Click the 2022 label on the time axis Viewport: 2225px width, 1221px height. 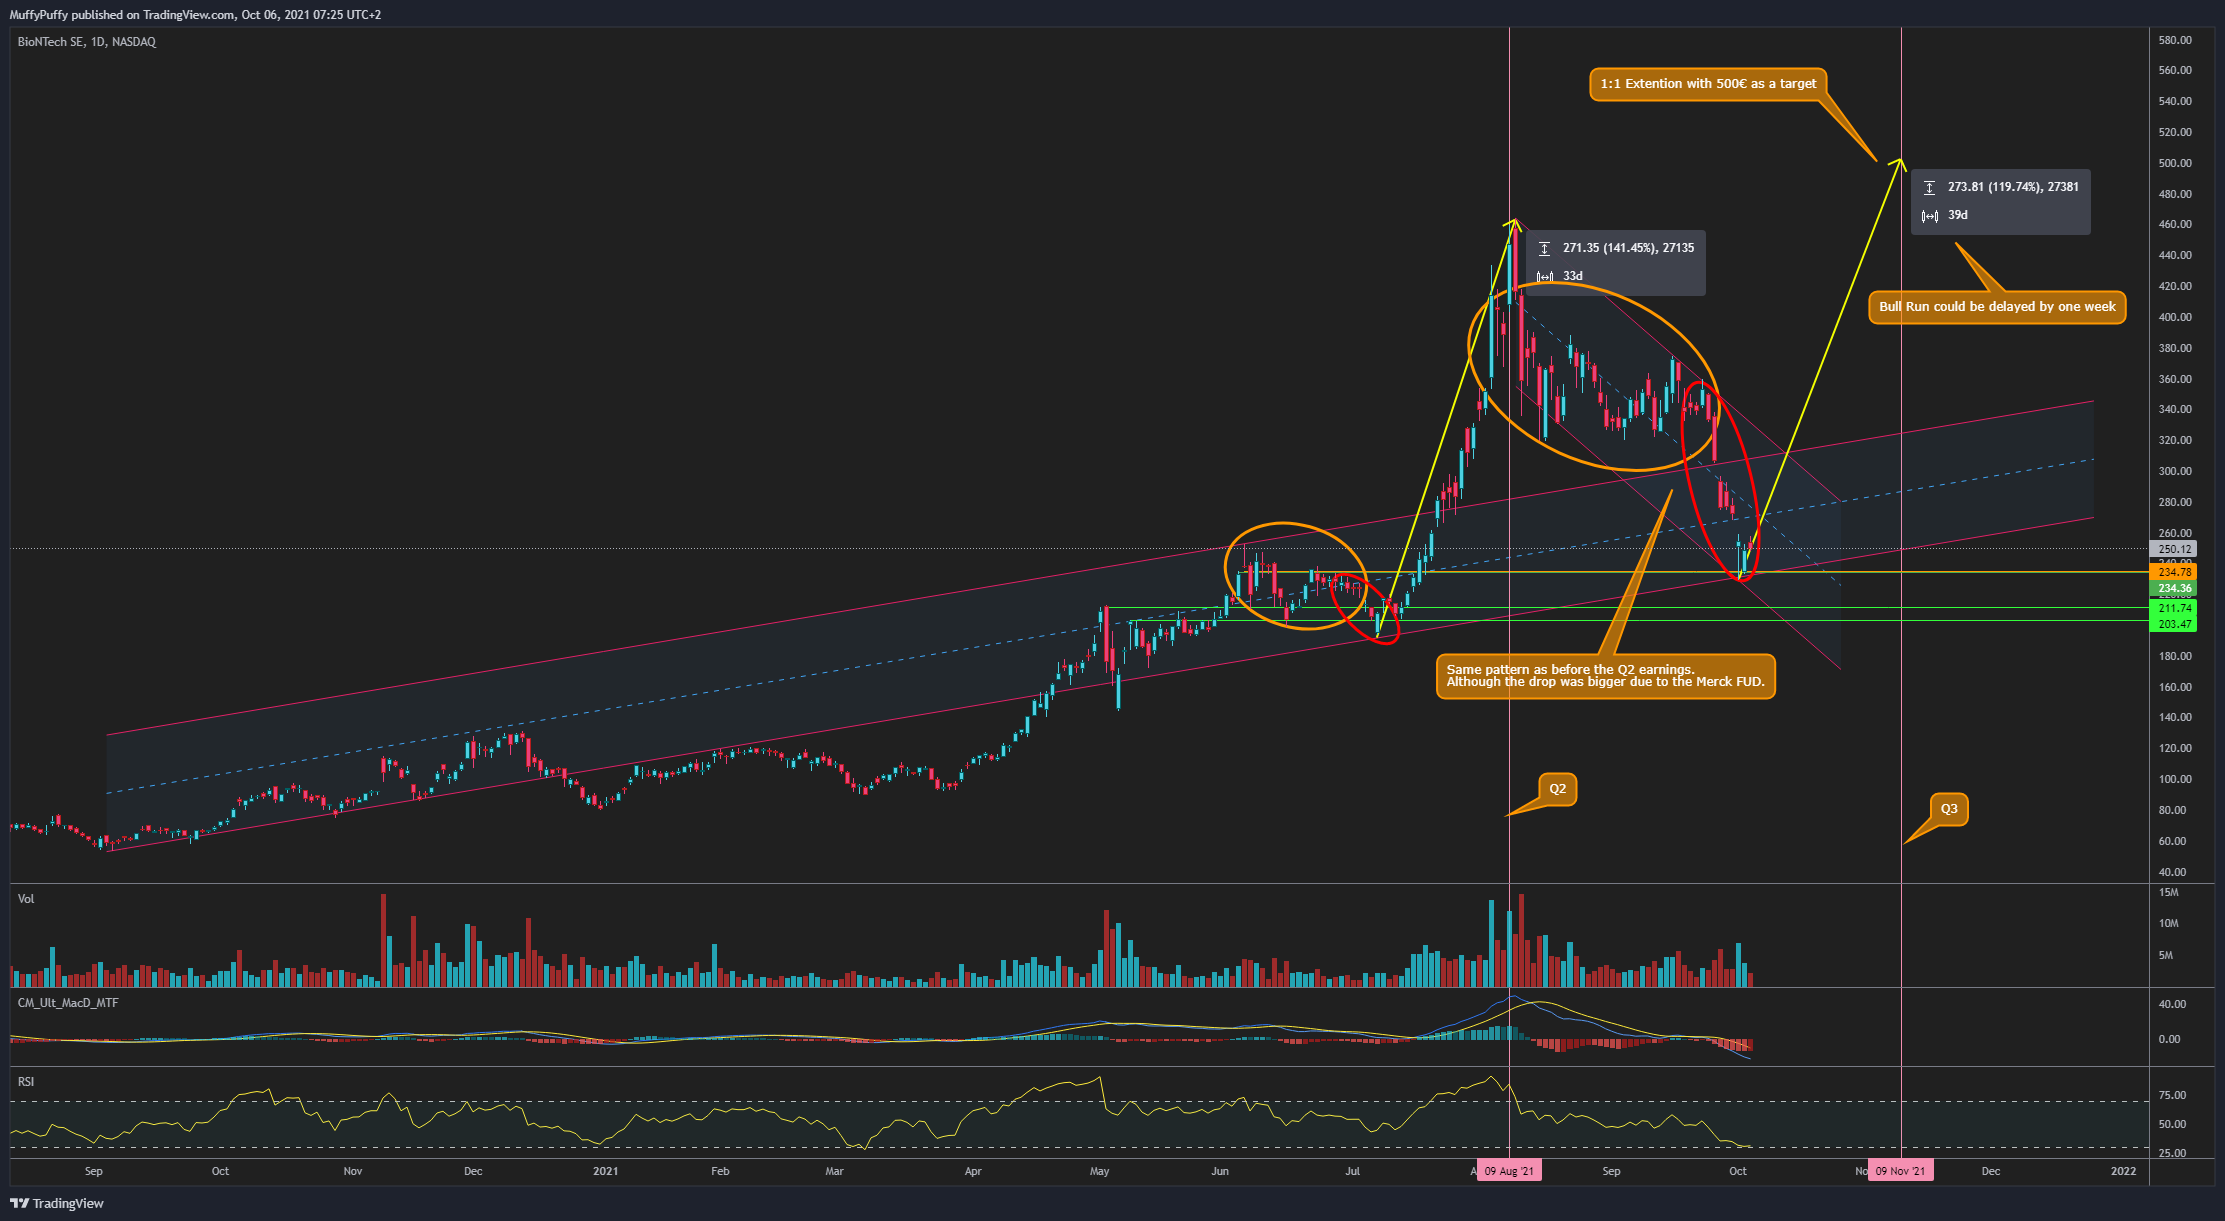[2123, 1171]
